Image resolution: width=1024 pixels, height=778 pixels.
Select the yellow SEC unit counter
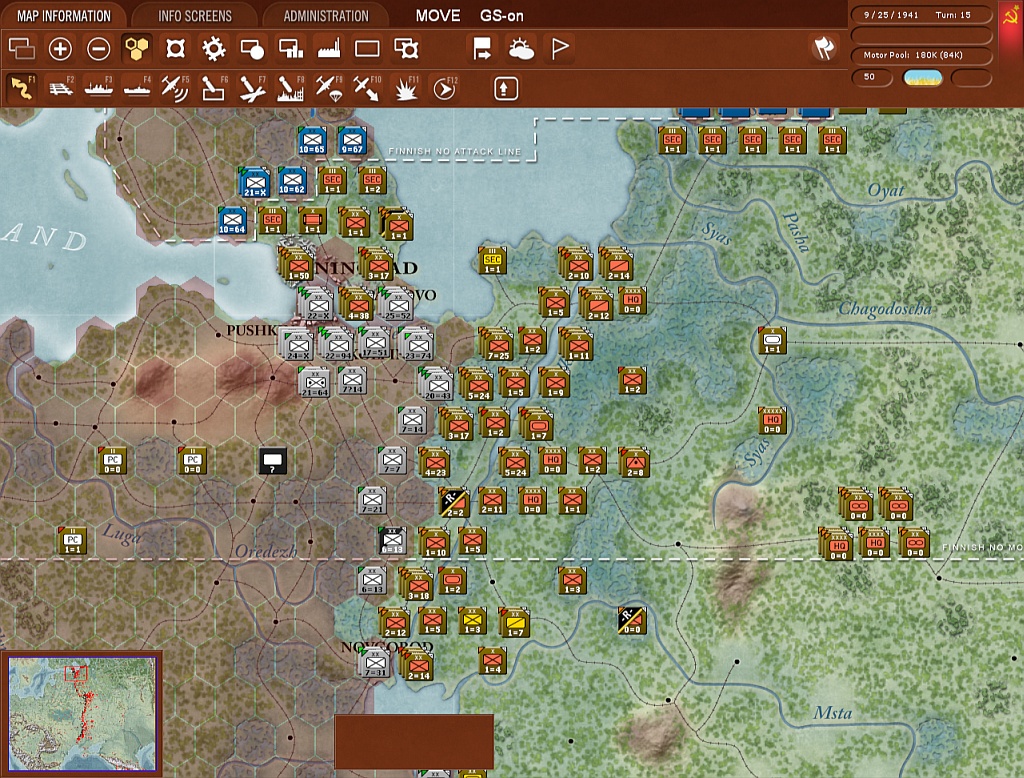click(492, 260)
